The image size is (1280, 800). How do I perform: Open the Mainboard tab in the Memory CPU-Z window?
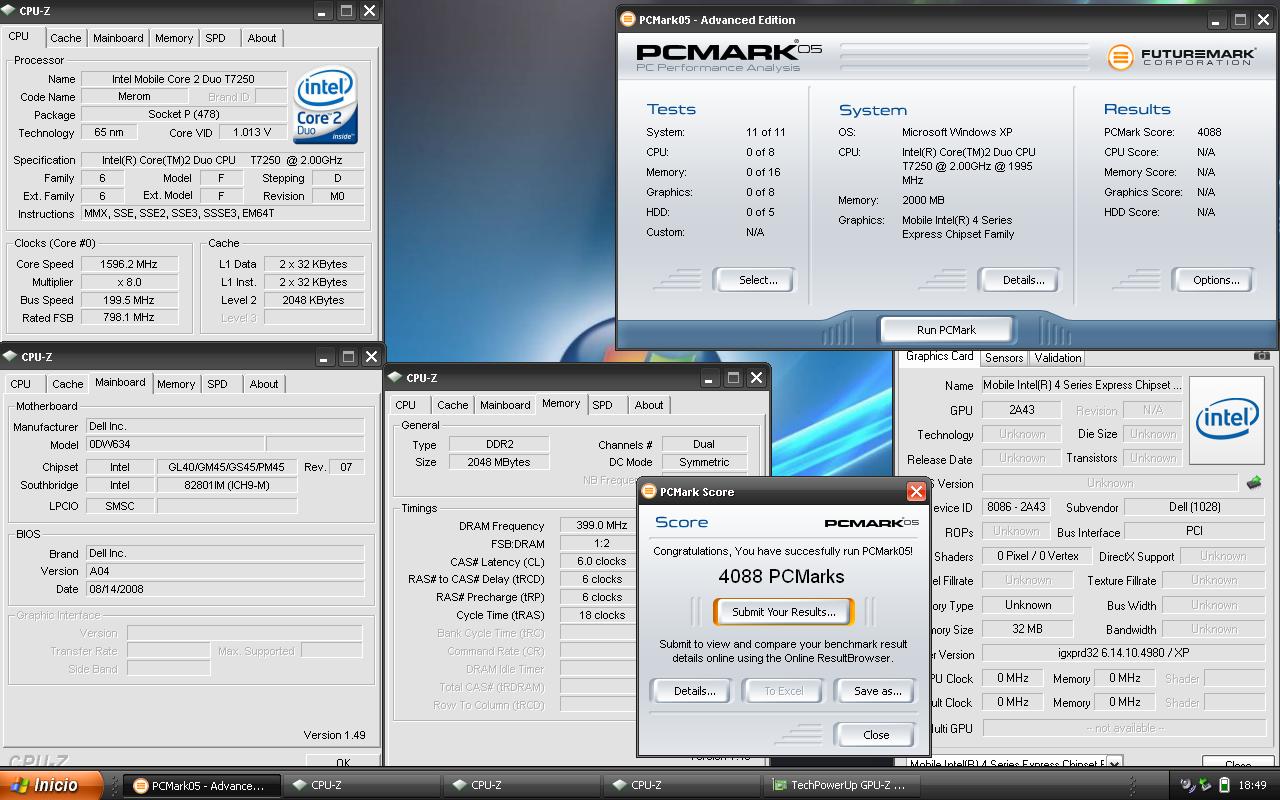tap(505, 405)
